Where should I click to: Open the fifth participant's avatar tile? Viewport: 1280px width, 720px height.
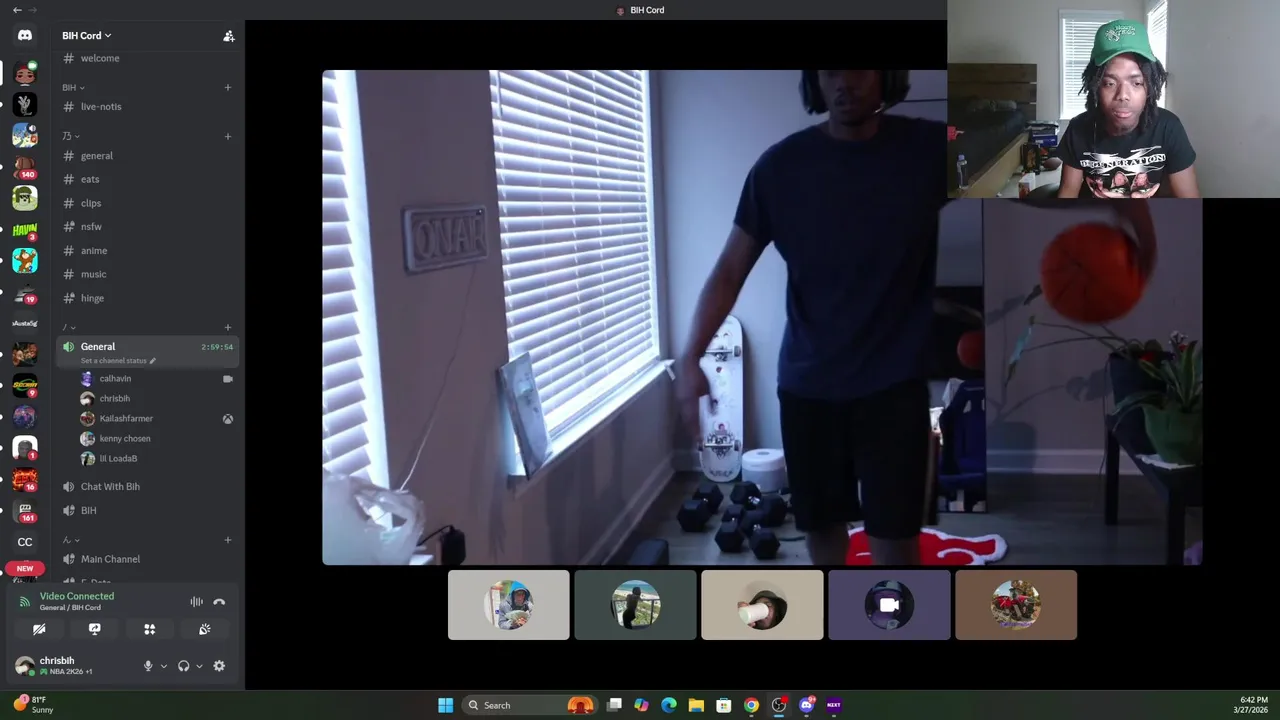click(1016, 605)
